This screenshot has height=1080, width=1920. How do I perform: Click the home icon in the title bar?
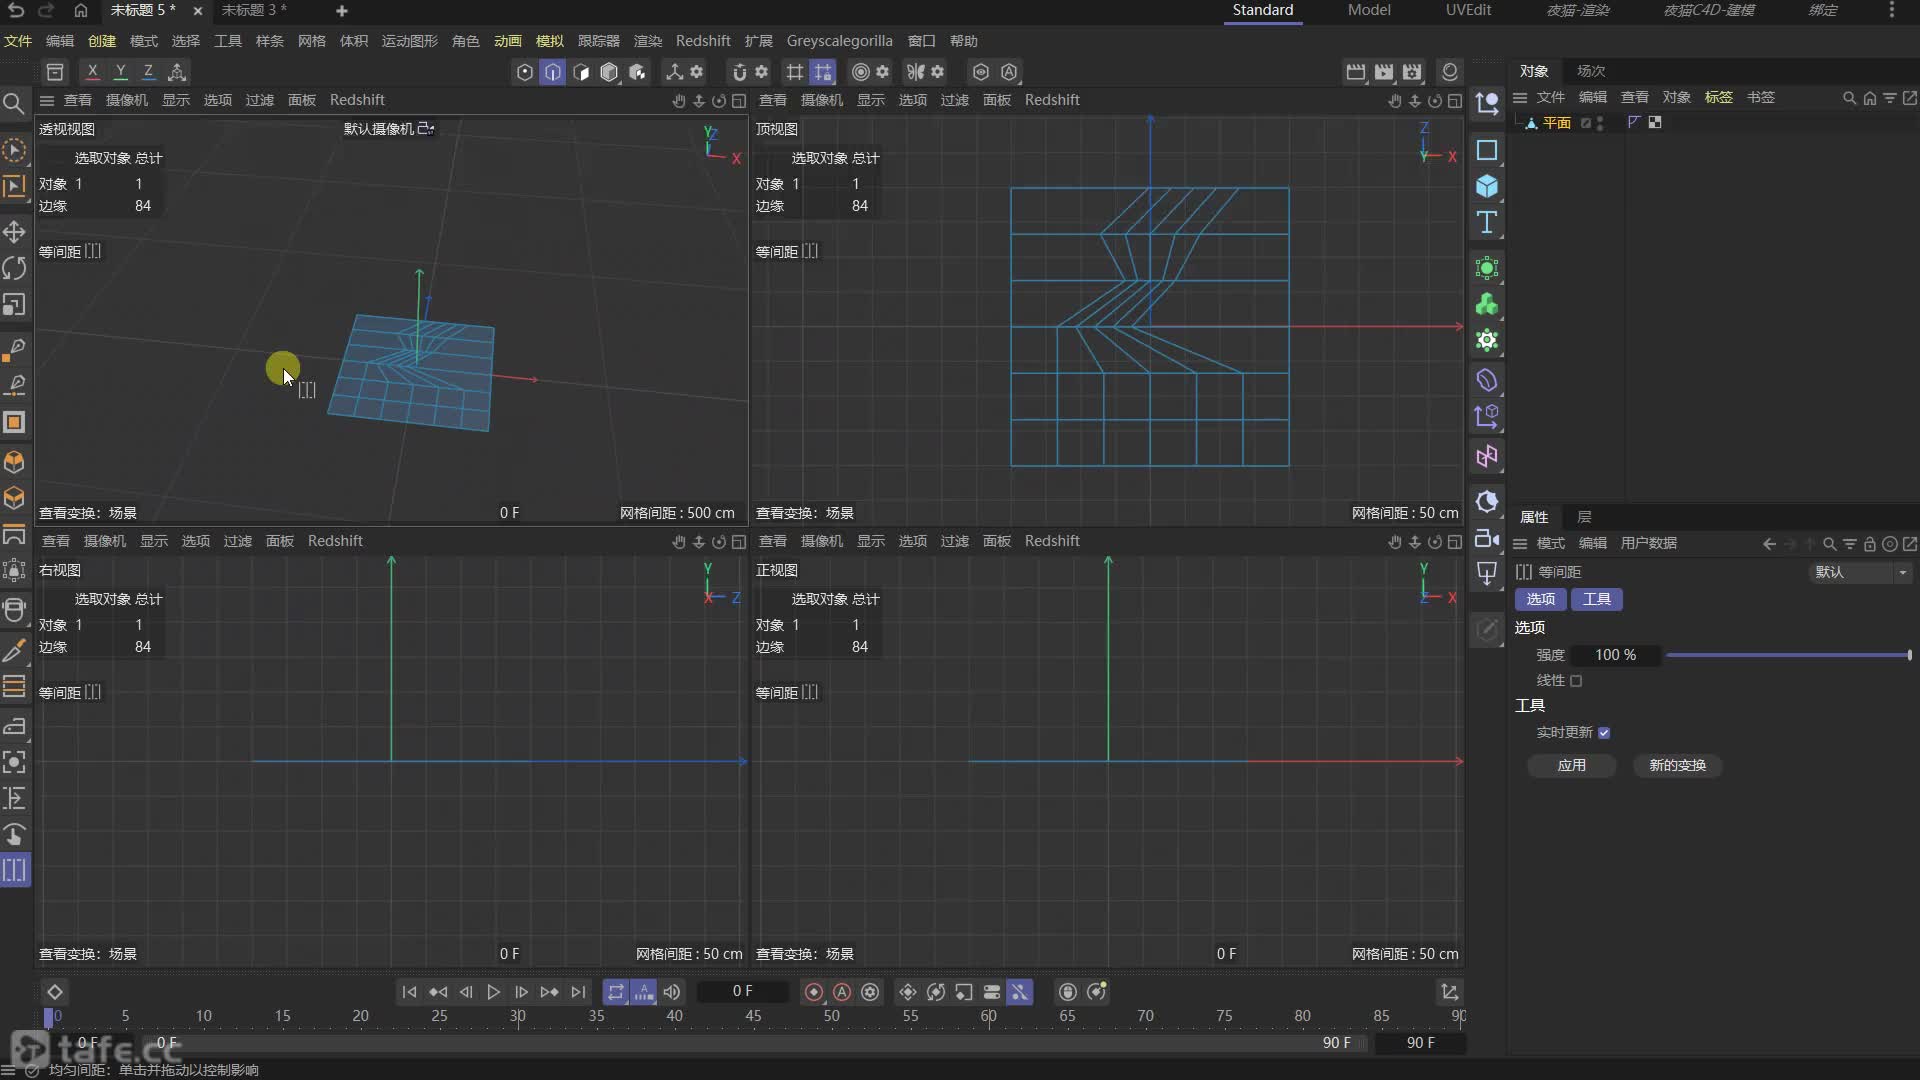pyautogui.click(x=81, y=10)
